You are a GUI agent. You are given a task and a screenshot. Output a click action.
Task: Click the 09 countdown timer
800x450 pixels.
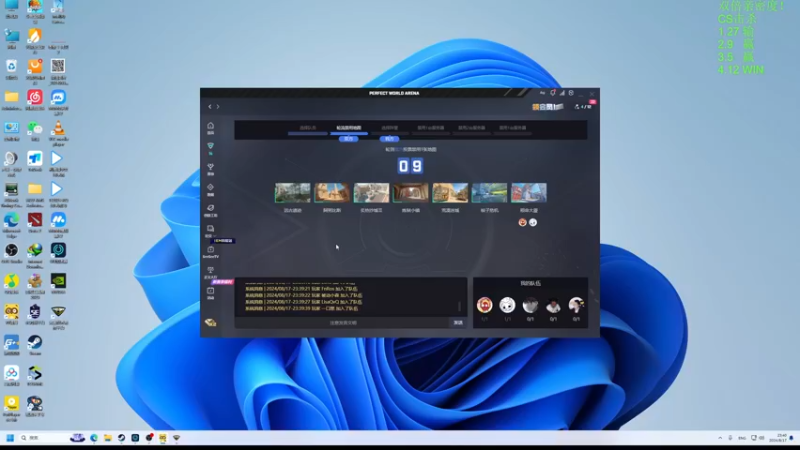(x=410, y=166)
